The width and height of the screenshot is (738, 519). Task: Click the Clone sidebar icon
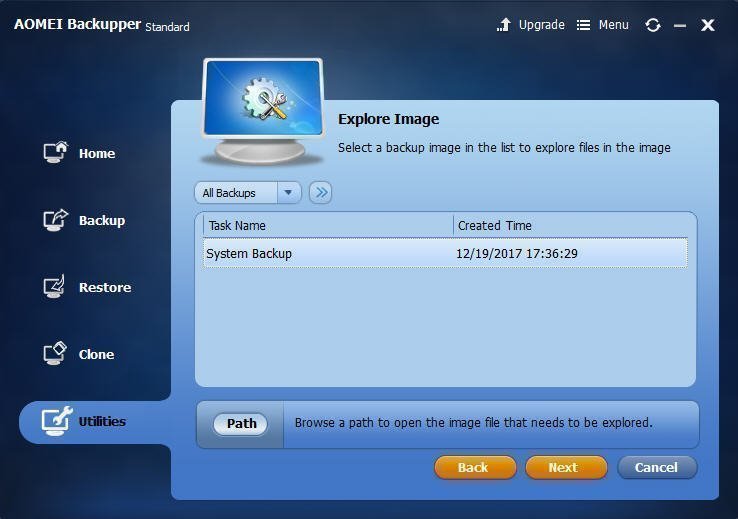(x=55, y=353)
